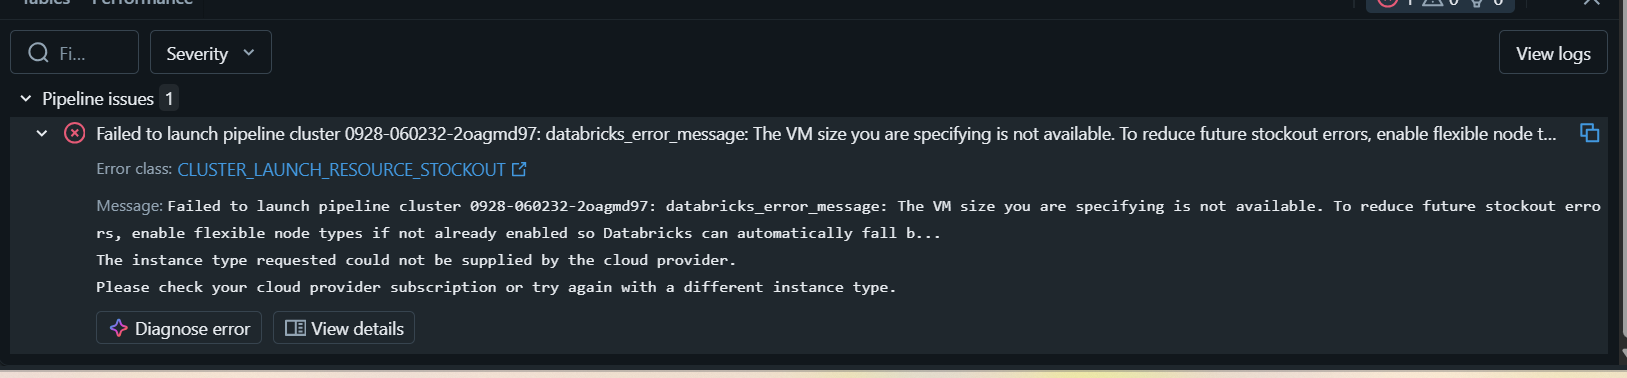Click the lightbulb suggestions counter icon
This screenshot has width=1627, height=378.
(x=1477, y=3)
